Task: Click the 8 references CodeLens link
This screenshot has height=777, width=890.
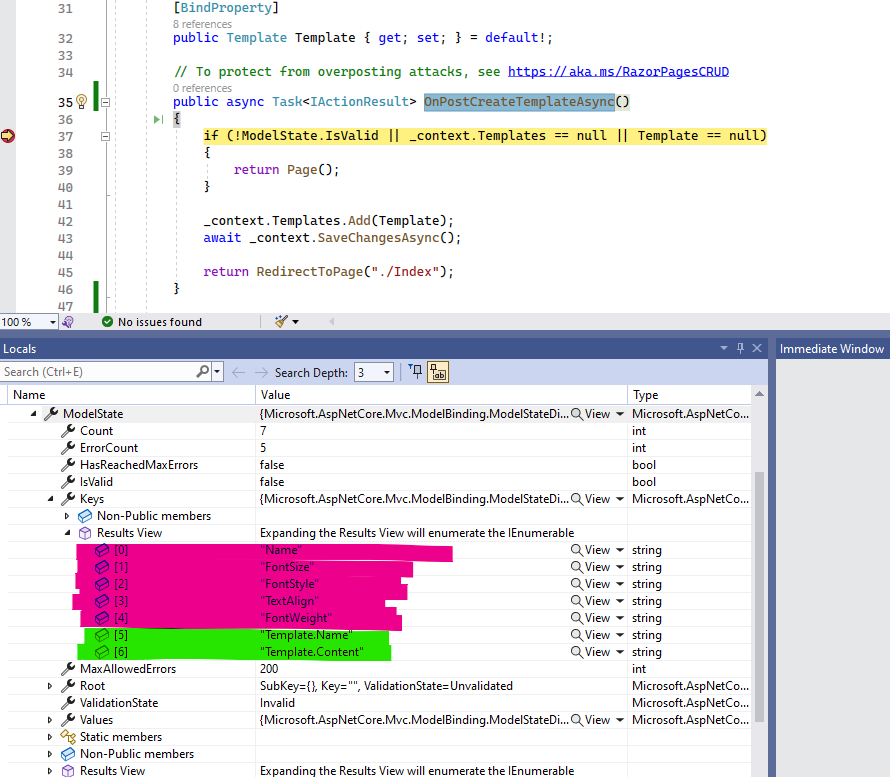Action: click(202, 23)
